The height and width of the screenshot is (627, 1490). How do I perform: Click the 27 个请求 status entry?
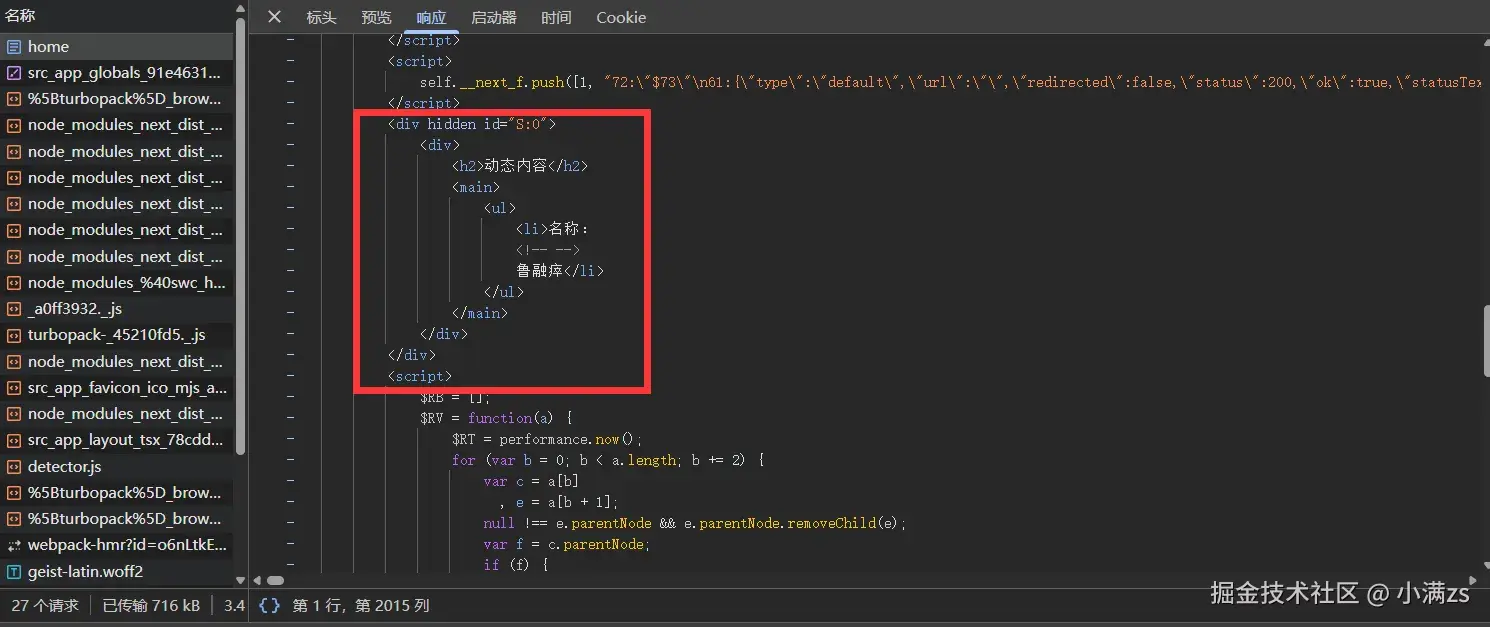tap(45, 605)
